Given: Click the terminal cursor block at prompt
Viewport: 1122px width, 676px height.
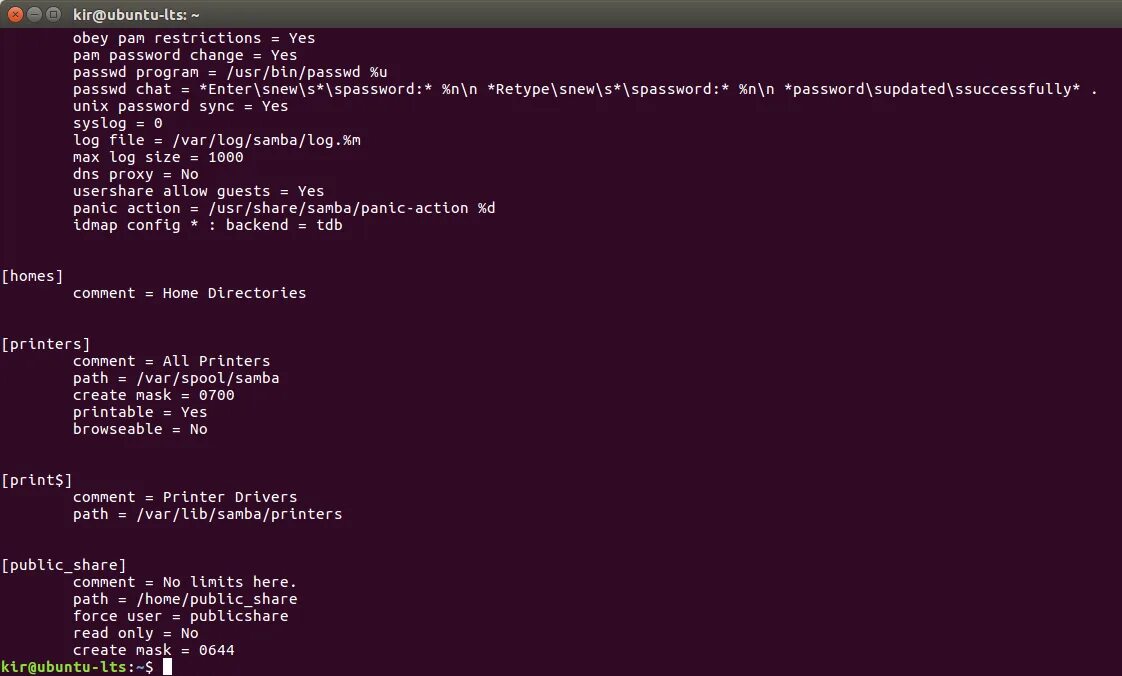Looking at the screenshot, I should tap(167, 667).
